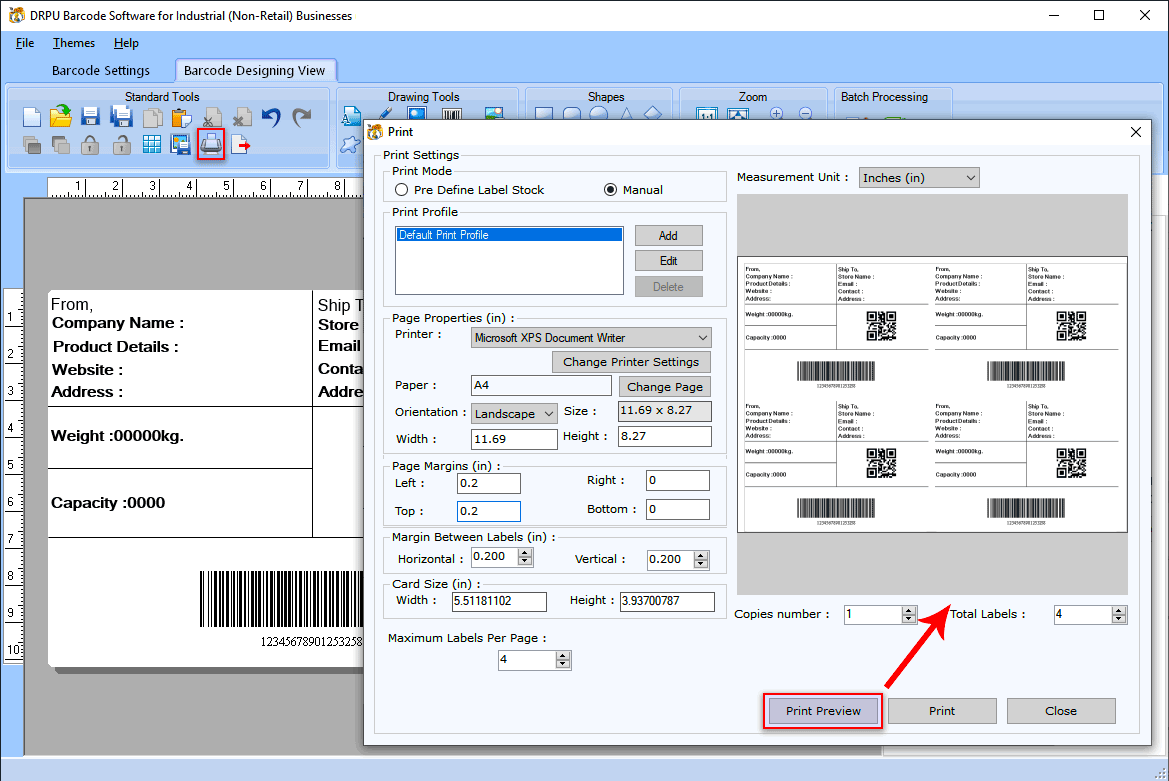Viewport: 1169px width, 781px height.
Task: Click the Send to Back layers icon
Action: [61, 145]
